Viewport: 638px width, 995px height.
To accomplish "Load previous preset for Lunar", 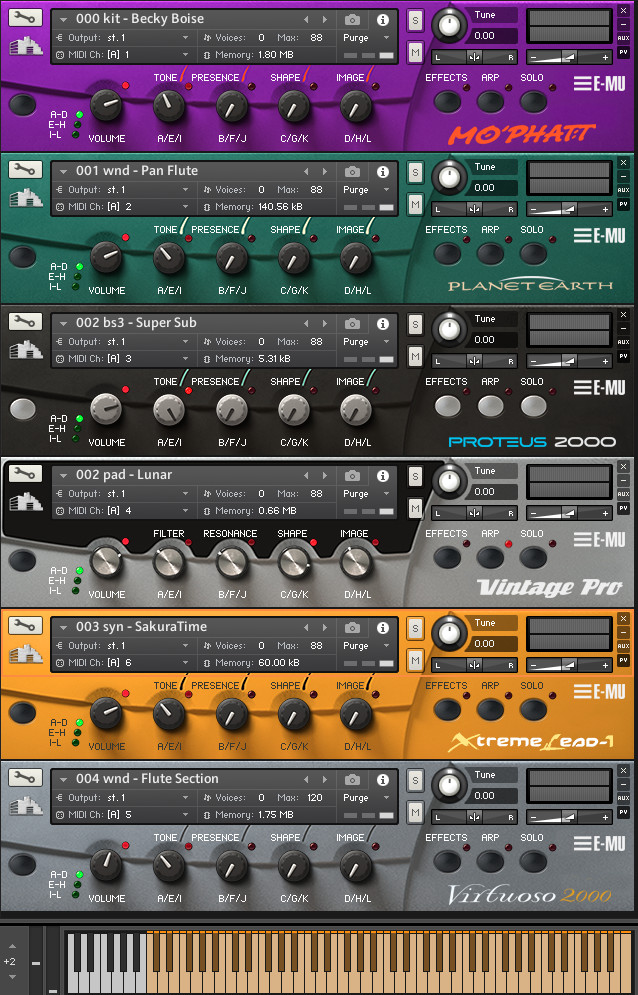I will coord(306,475).
